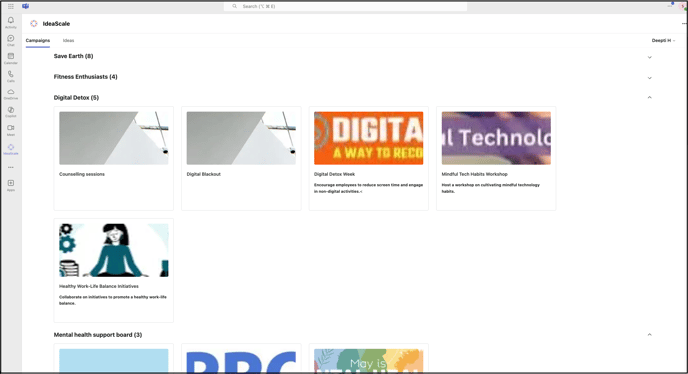Viewport: 688px width, 374px height.
Task: Click the Encourage employees description text
Action: point(369,188)
